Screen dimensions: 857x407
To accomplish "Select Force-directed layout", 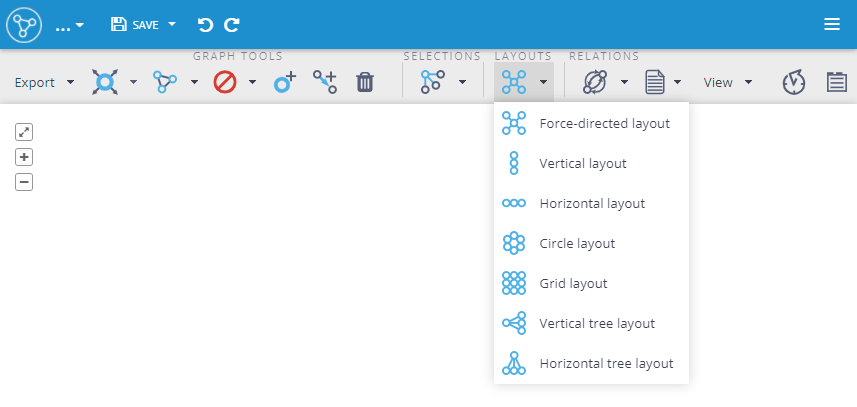I will pos(591,123).
